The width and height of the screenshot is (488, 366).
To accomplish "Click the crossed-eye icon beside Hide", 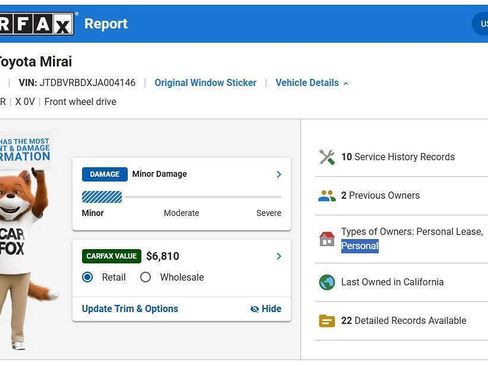I will point(254,309).
